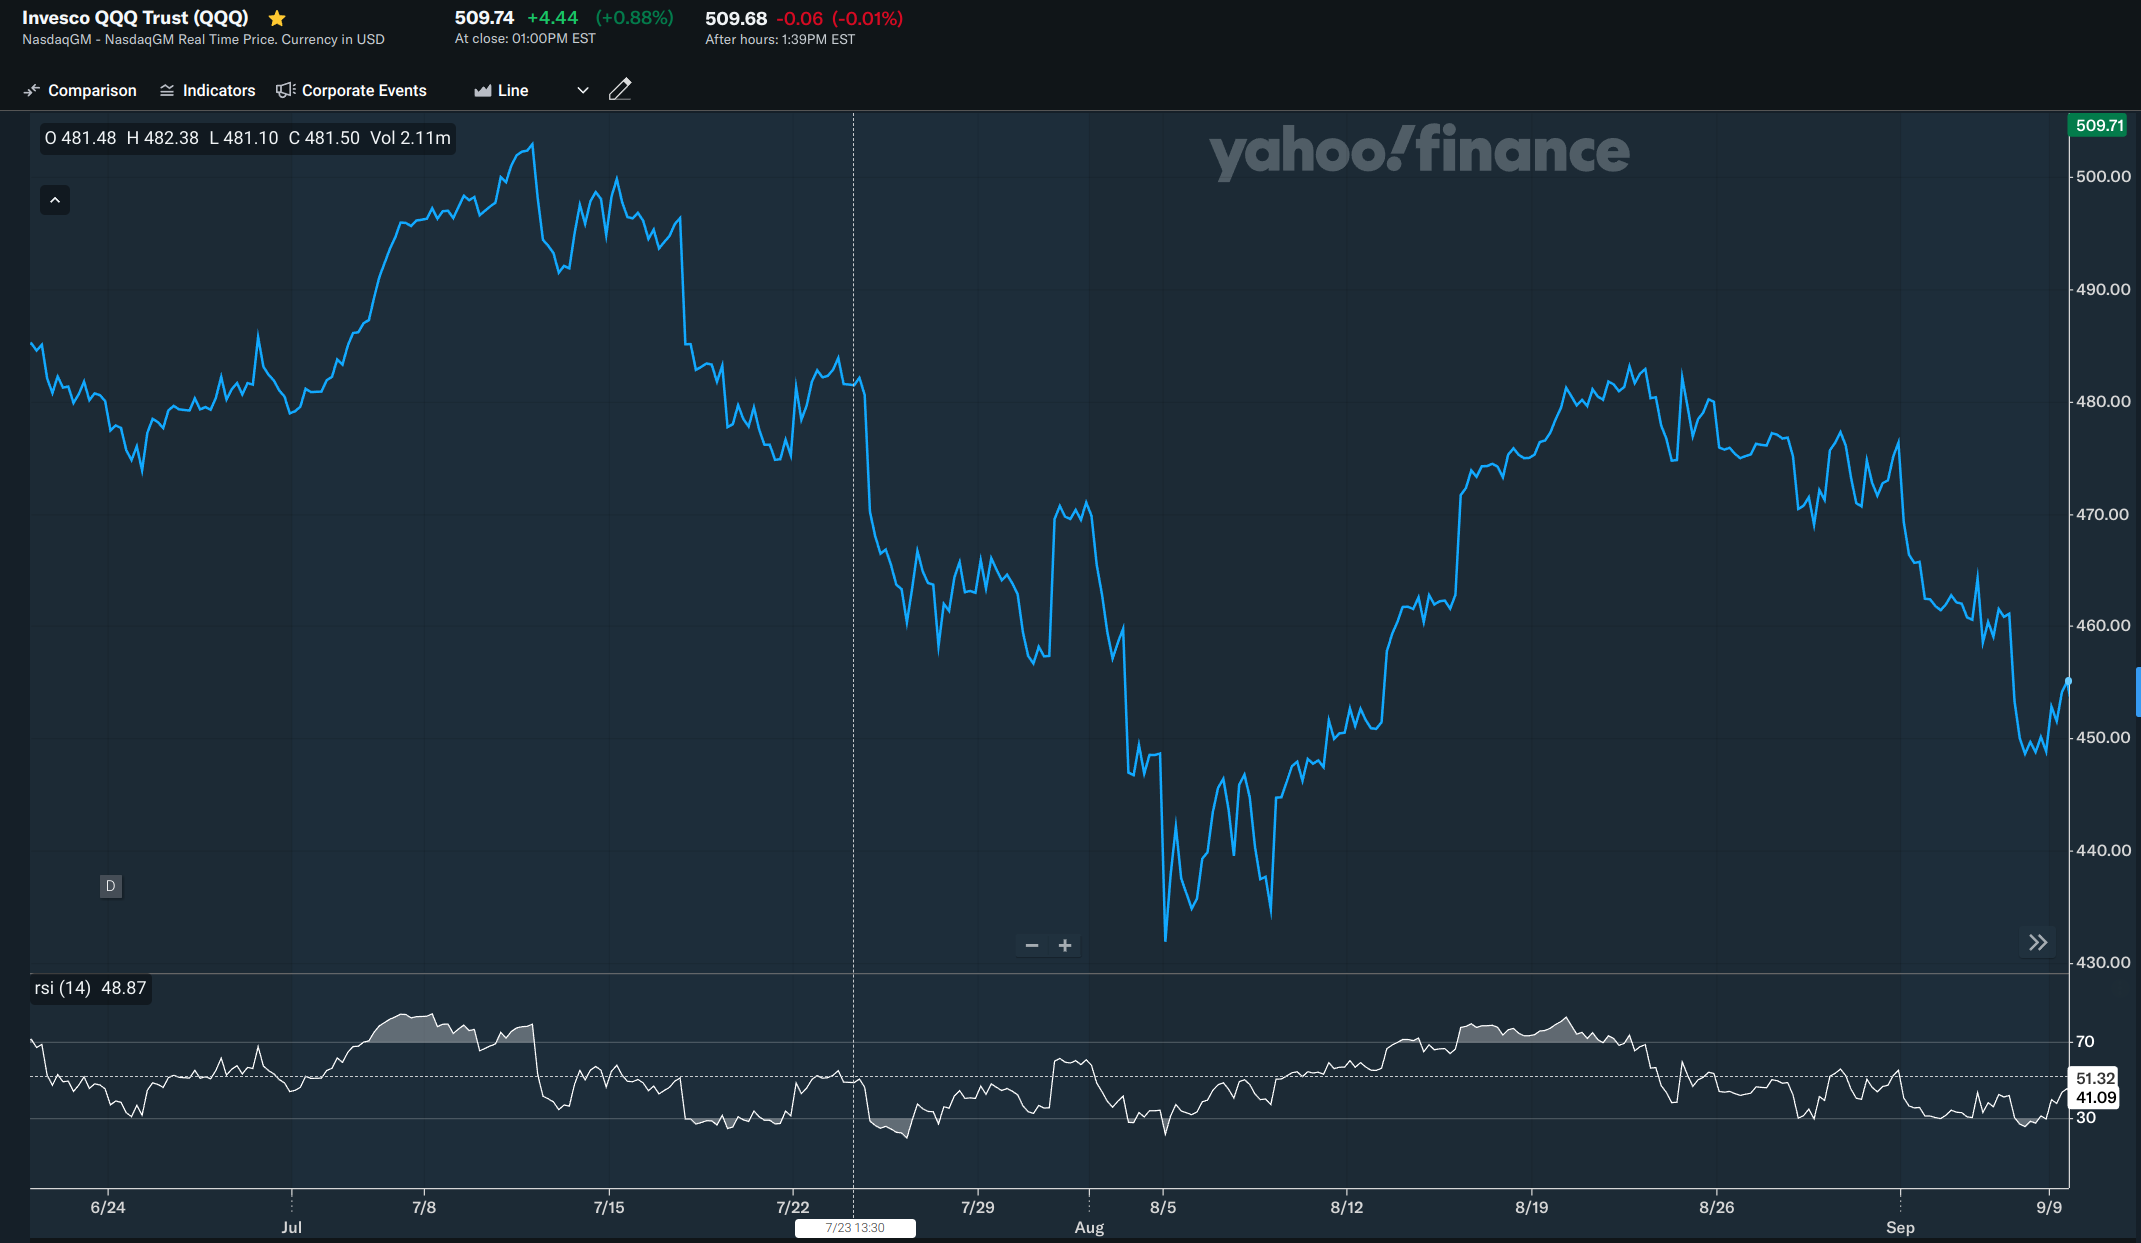Click the Indicators lines icon

pyautogui.click(x=167, y=90)
